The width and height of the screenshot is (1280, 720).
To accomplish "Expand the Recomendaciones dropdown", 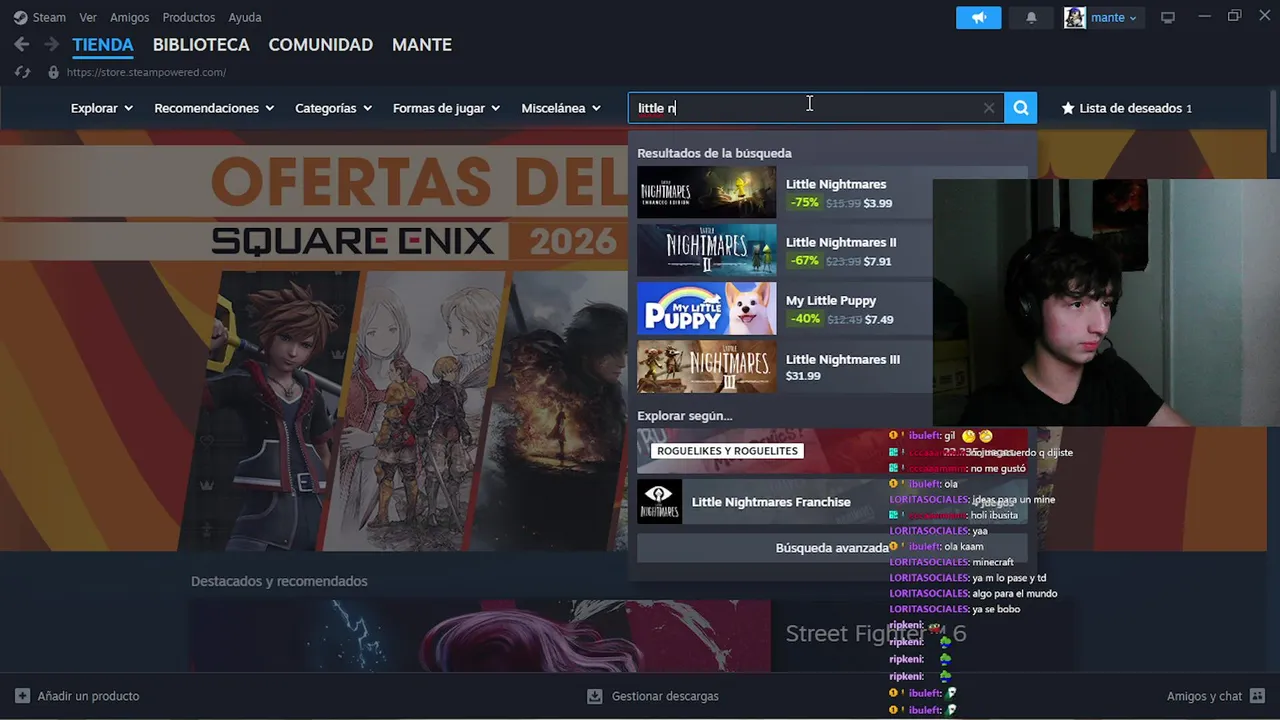I will pyautogui.click(x=214, y=108).
